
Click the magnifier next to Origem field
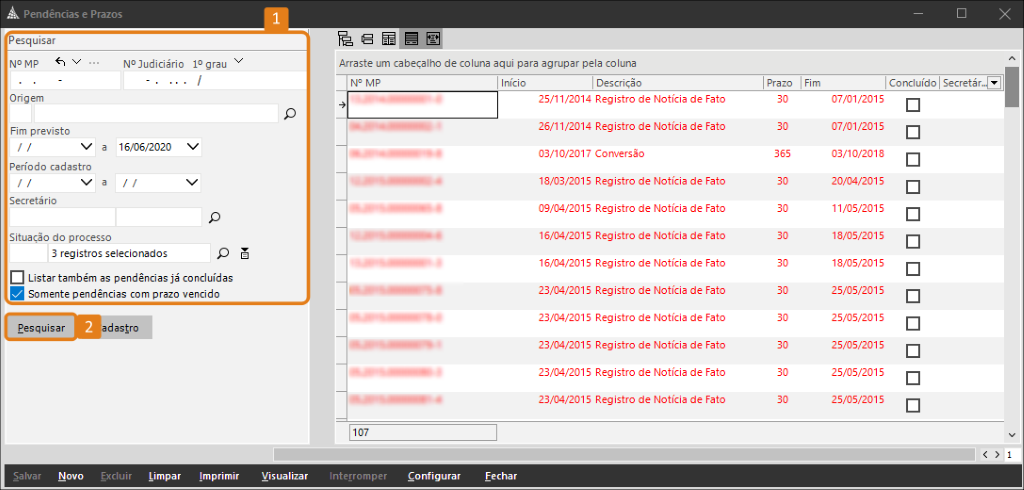[x=290, y=114]
